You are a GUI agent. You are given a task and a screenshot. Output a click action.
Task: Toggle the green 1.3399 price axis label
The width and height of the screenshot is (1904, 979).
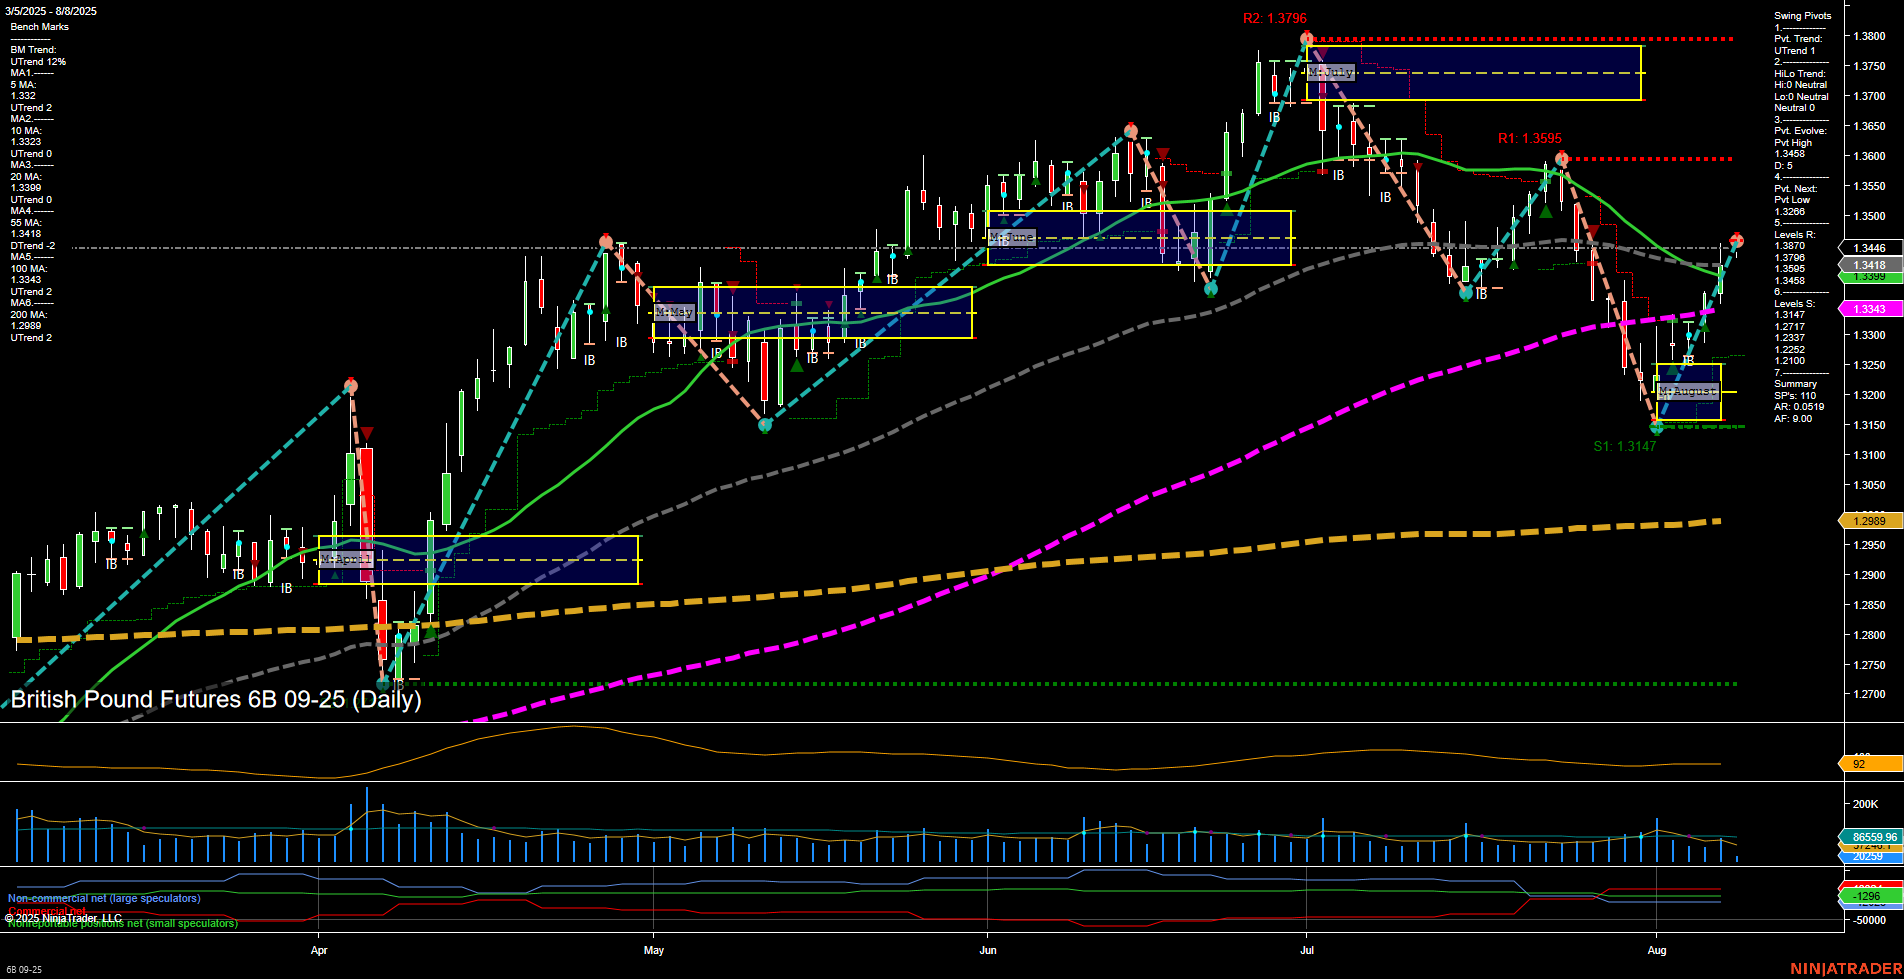[1869, 277]
